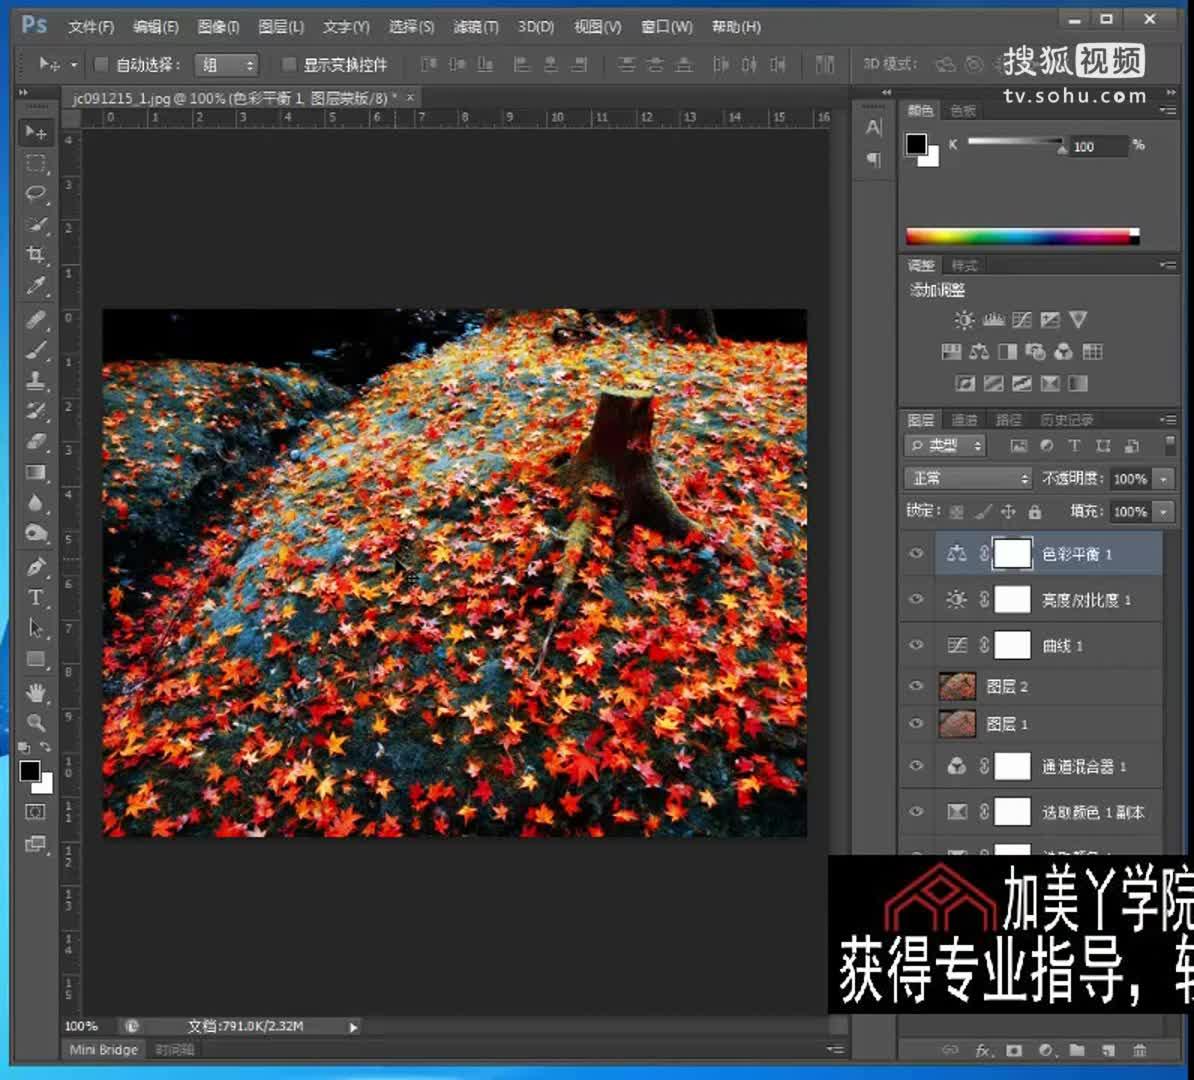Click the Mini Bridge button at bottom
Image resolution: width=1194 pixels, height=1080 pixels.
(101, 1049)
